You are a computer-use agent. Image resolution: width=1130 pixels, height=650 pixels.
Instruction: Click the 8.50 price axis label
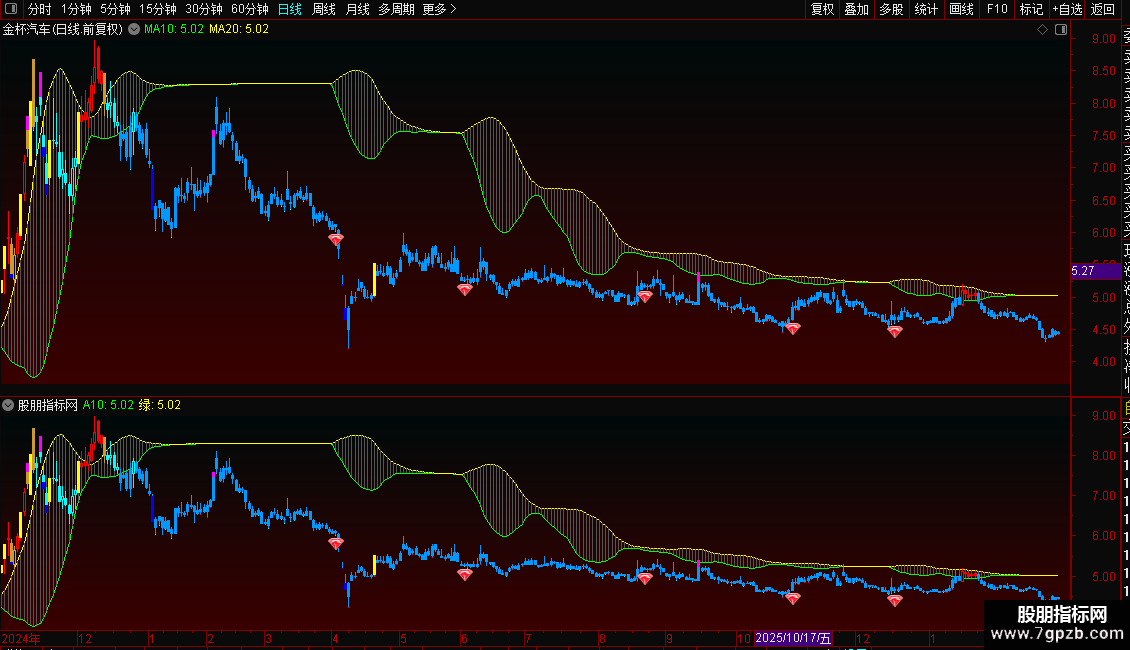pos(1103,71)
